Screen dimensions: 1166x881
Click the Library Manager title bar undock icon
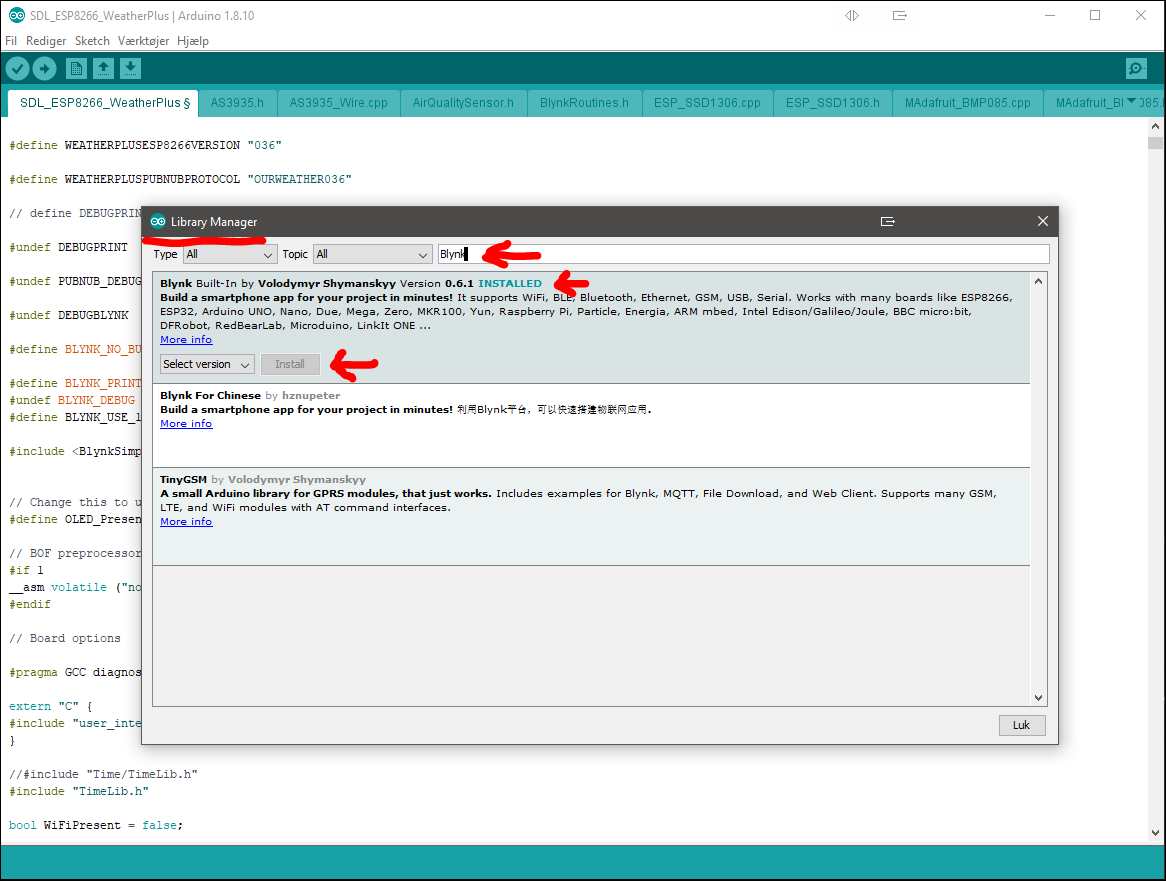point(887,222)
